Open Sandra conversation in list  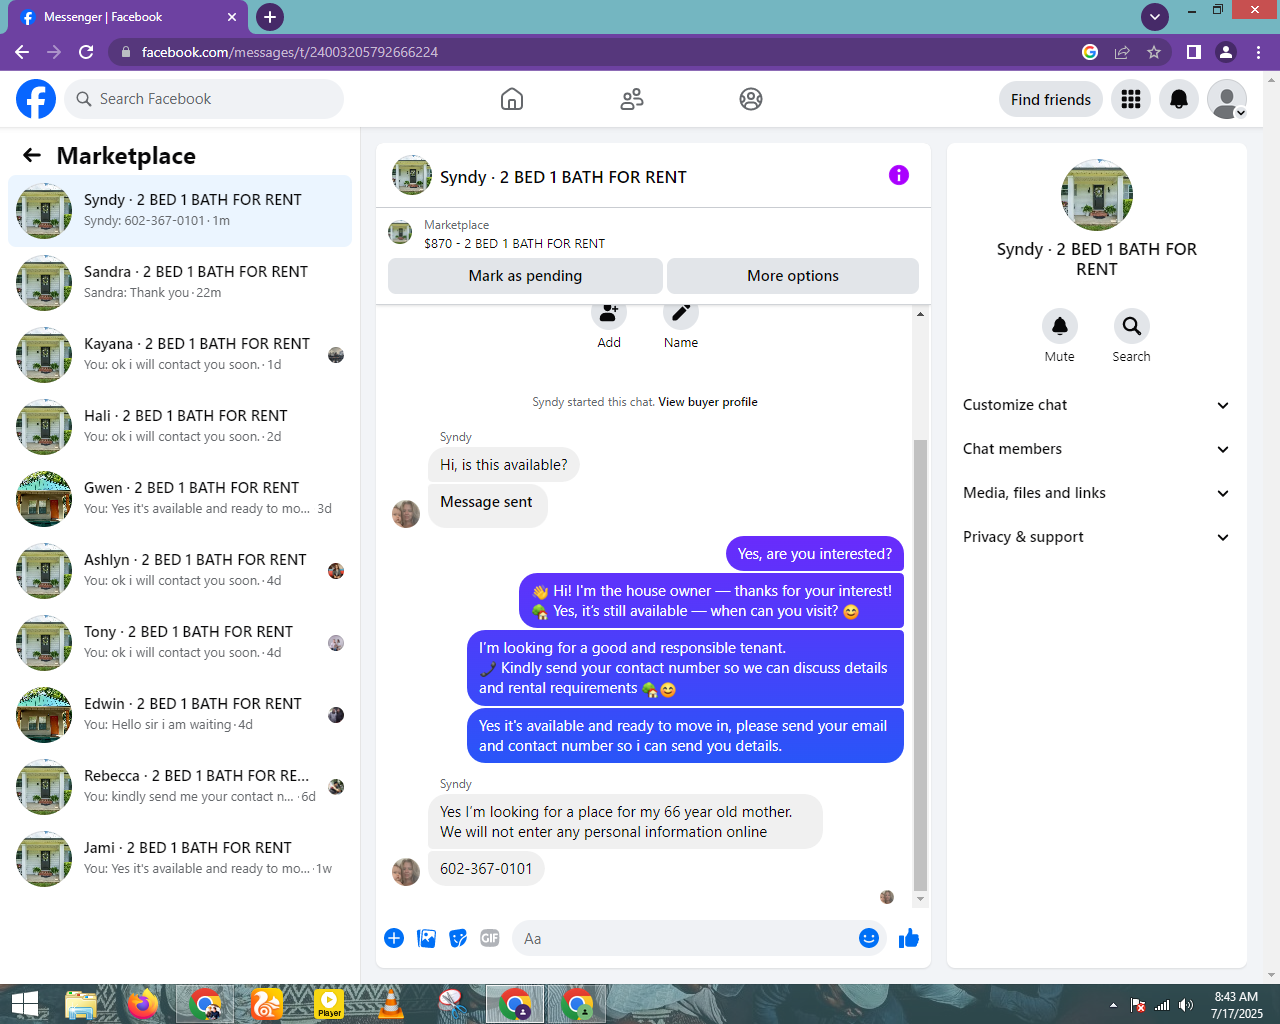(180, 283)
